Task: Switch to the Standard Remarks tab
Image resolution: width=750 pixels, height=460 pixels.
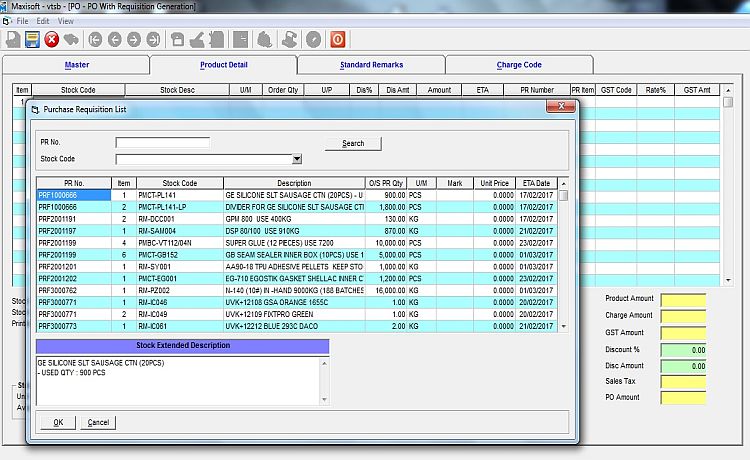Action: click(x=371, y=65)
